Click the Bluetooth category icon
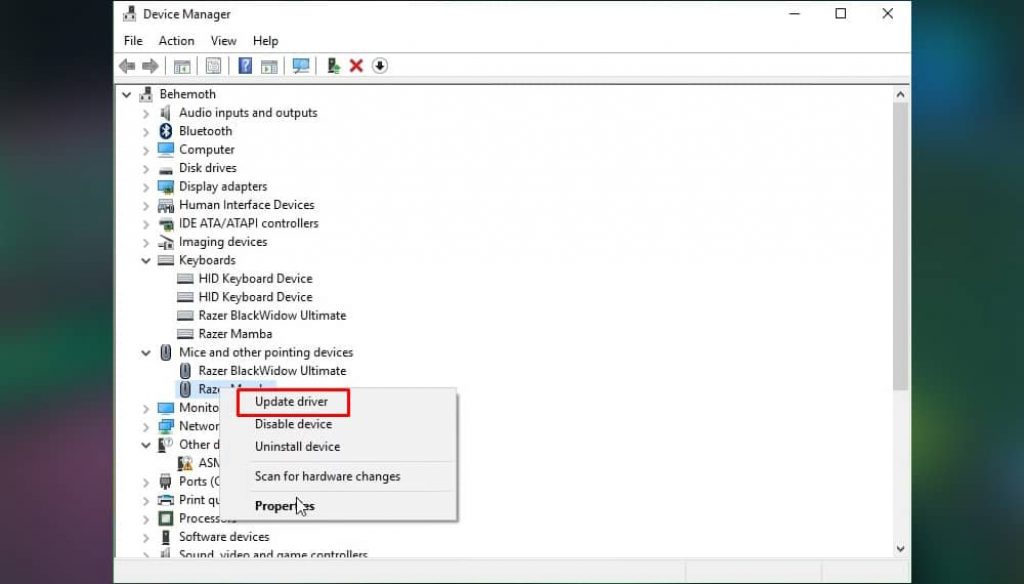This screenshot has height=584, width=1024. click(x=166, y=131)
